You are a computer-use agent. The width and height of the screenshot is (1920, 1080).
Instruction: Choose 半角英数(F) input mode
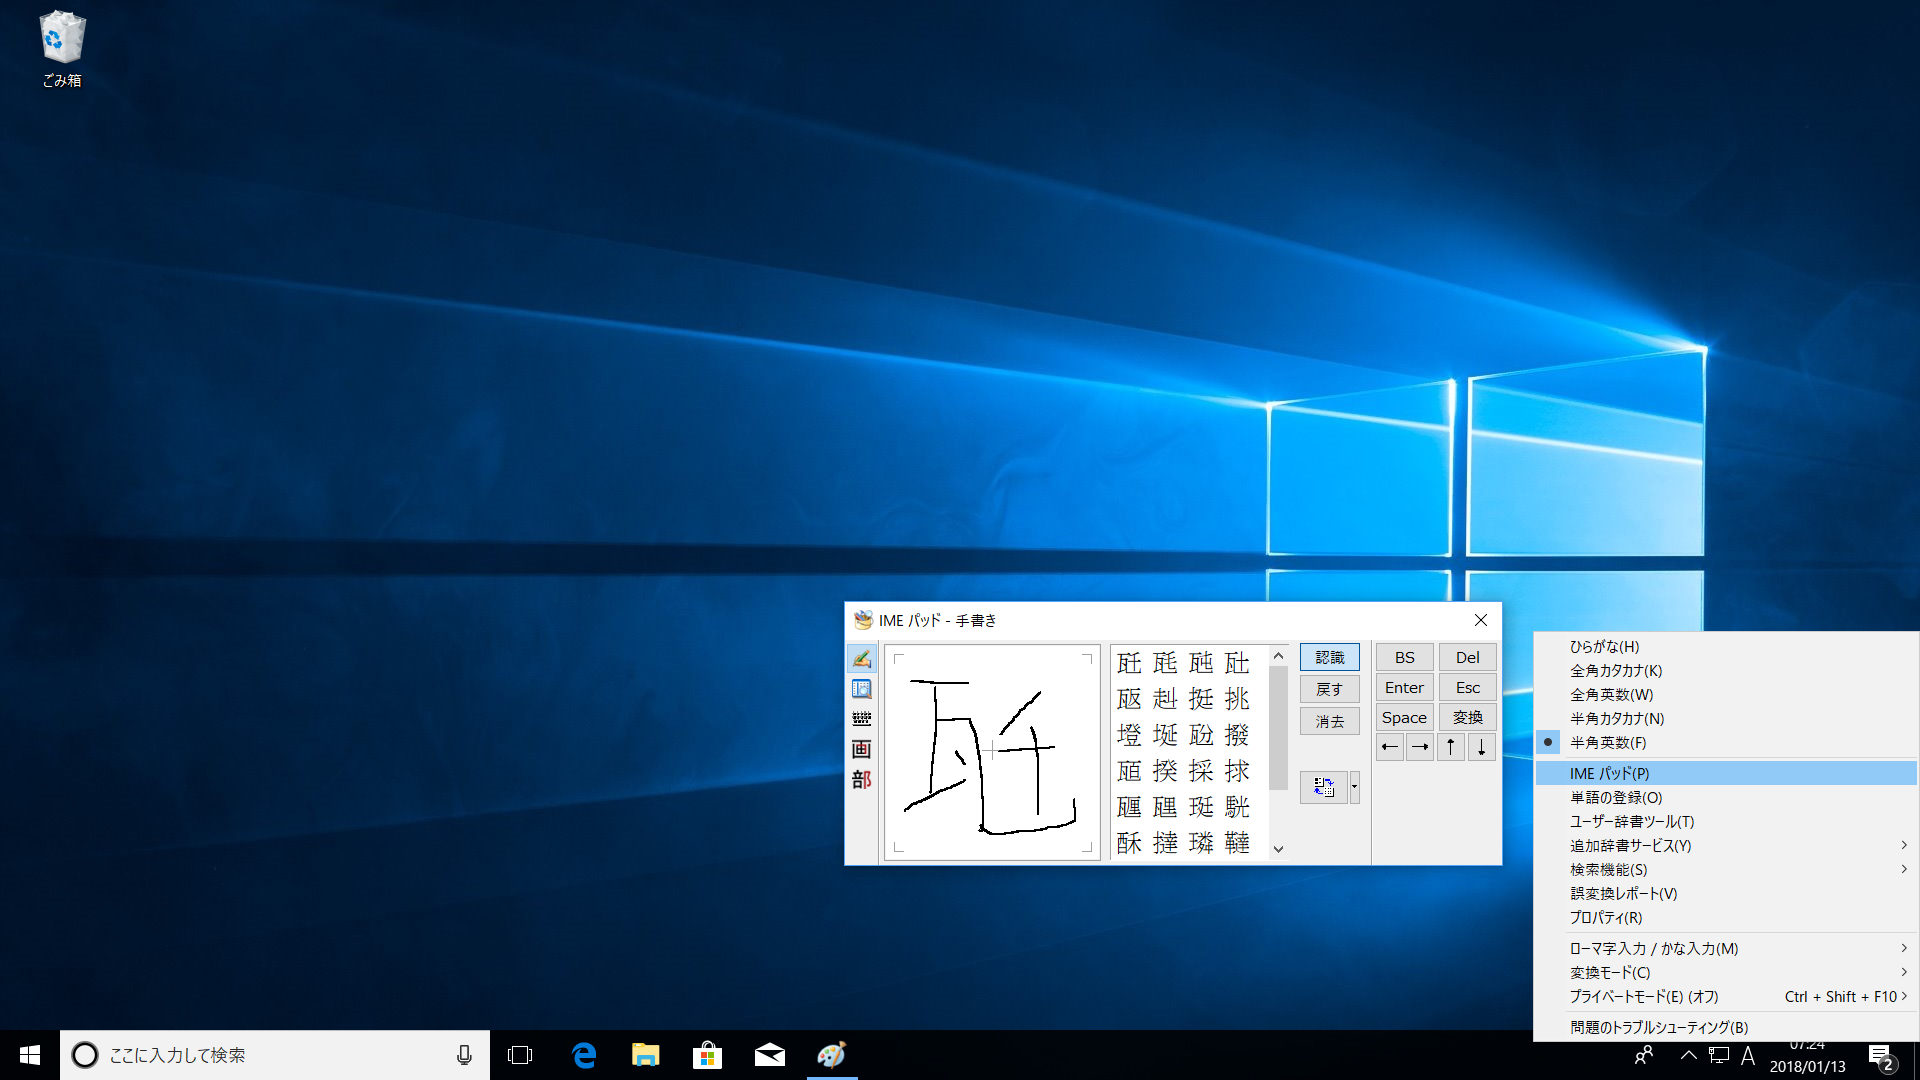[x=1607, y=743]
